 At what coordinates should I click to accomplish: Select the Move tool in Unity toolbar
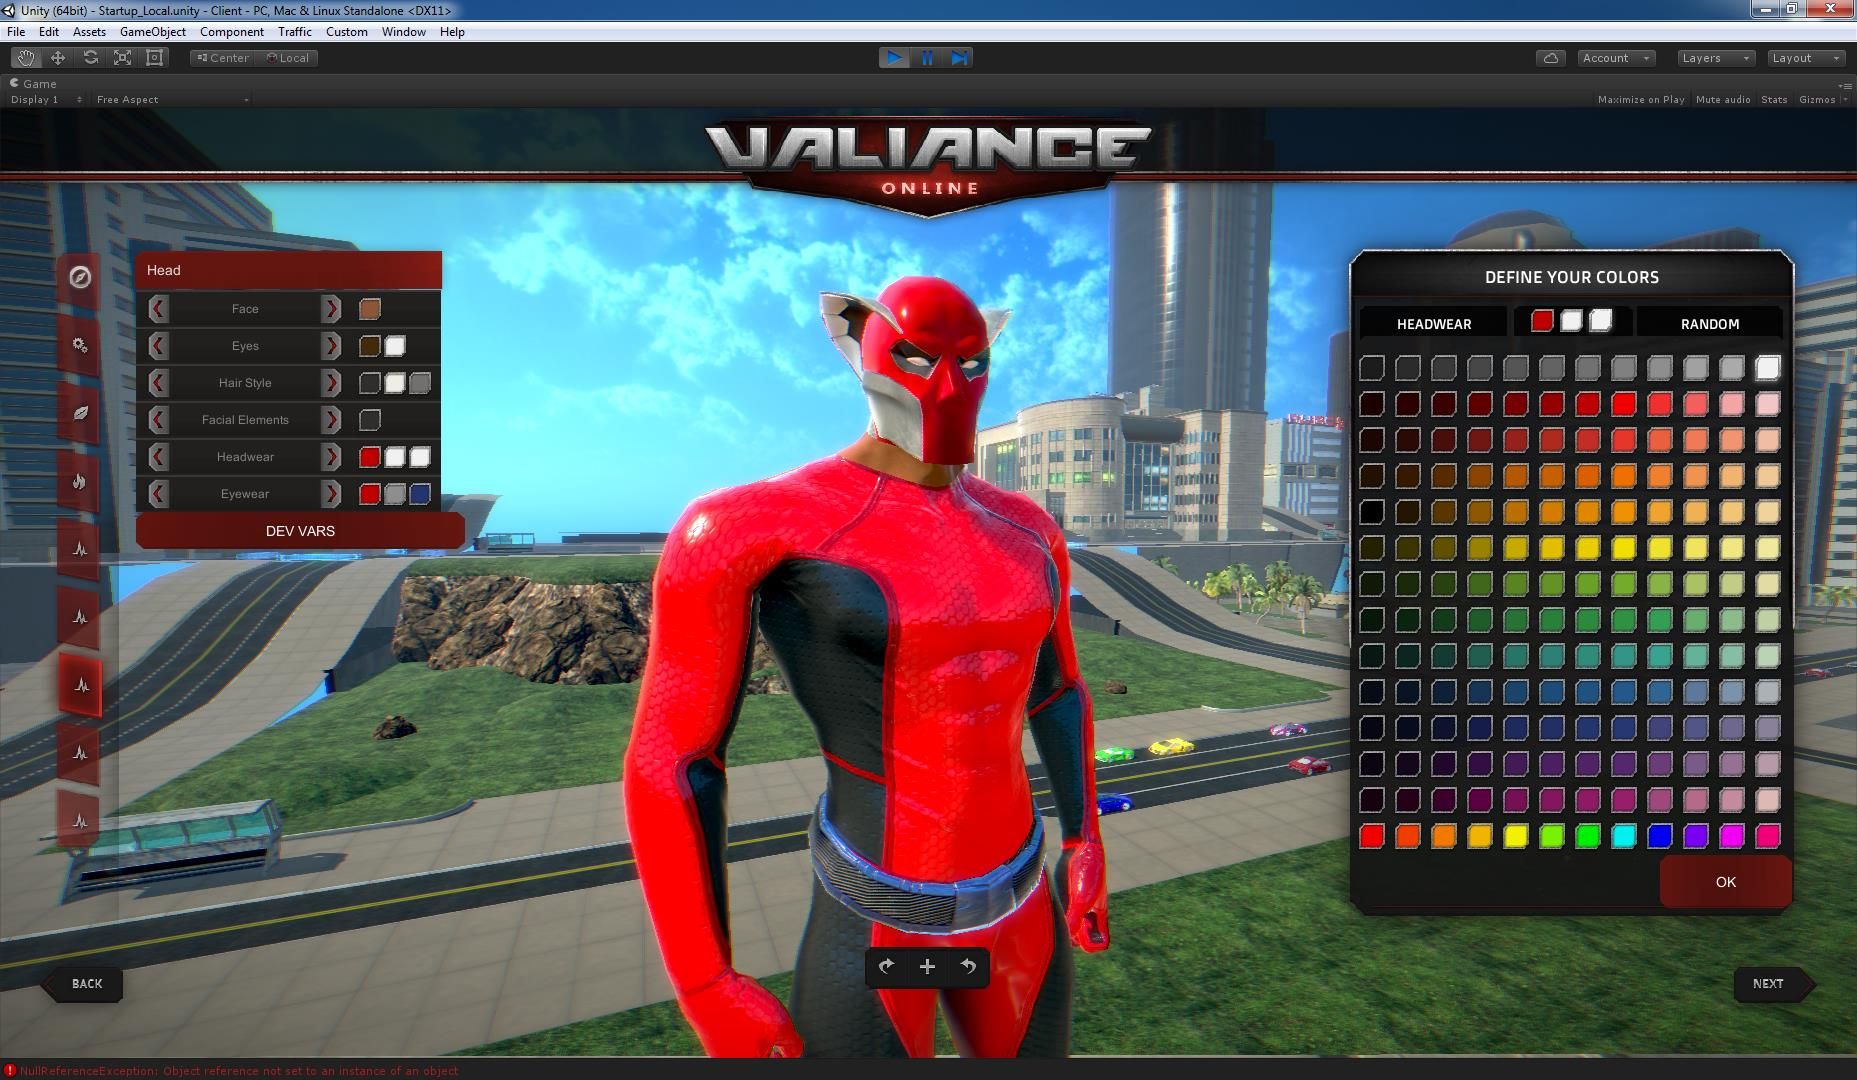tap(57, 57)
